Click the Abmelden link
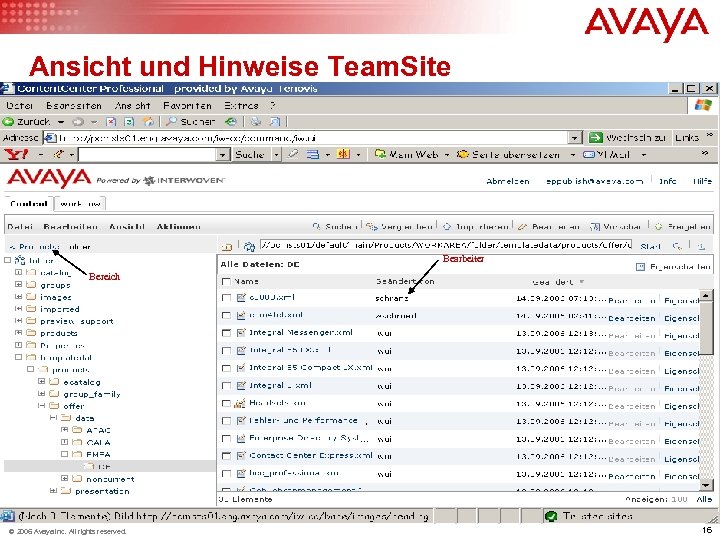720x540 pixels. (x=507, y=181)
